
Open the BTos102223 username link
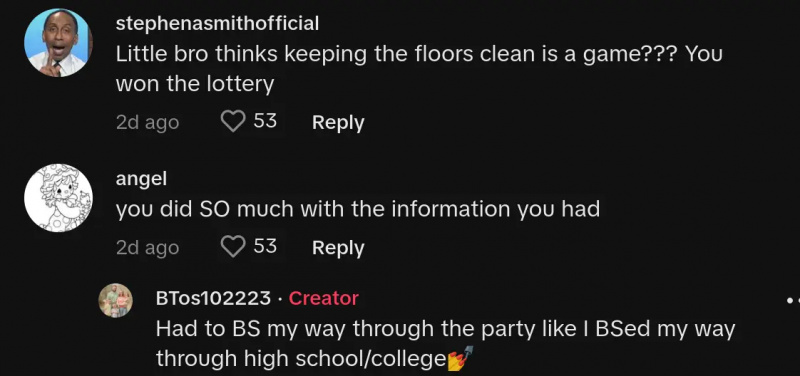213,298
